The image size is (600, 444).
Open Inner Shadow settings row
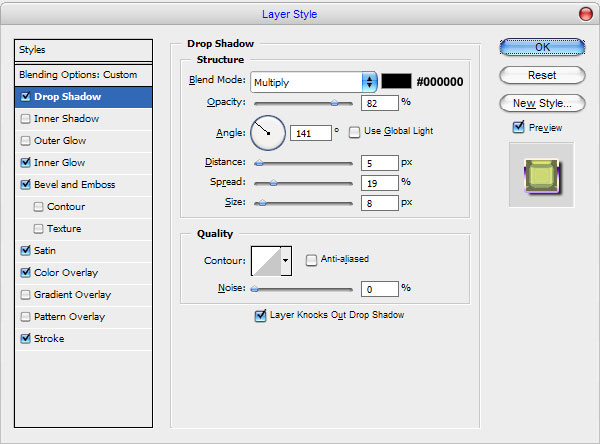[x=83, y=119]
